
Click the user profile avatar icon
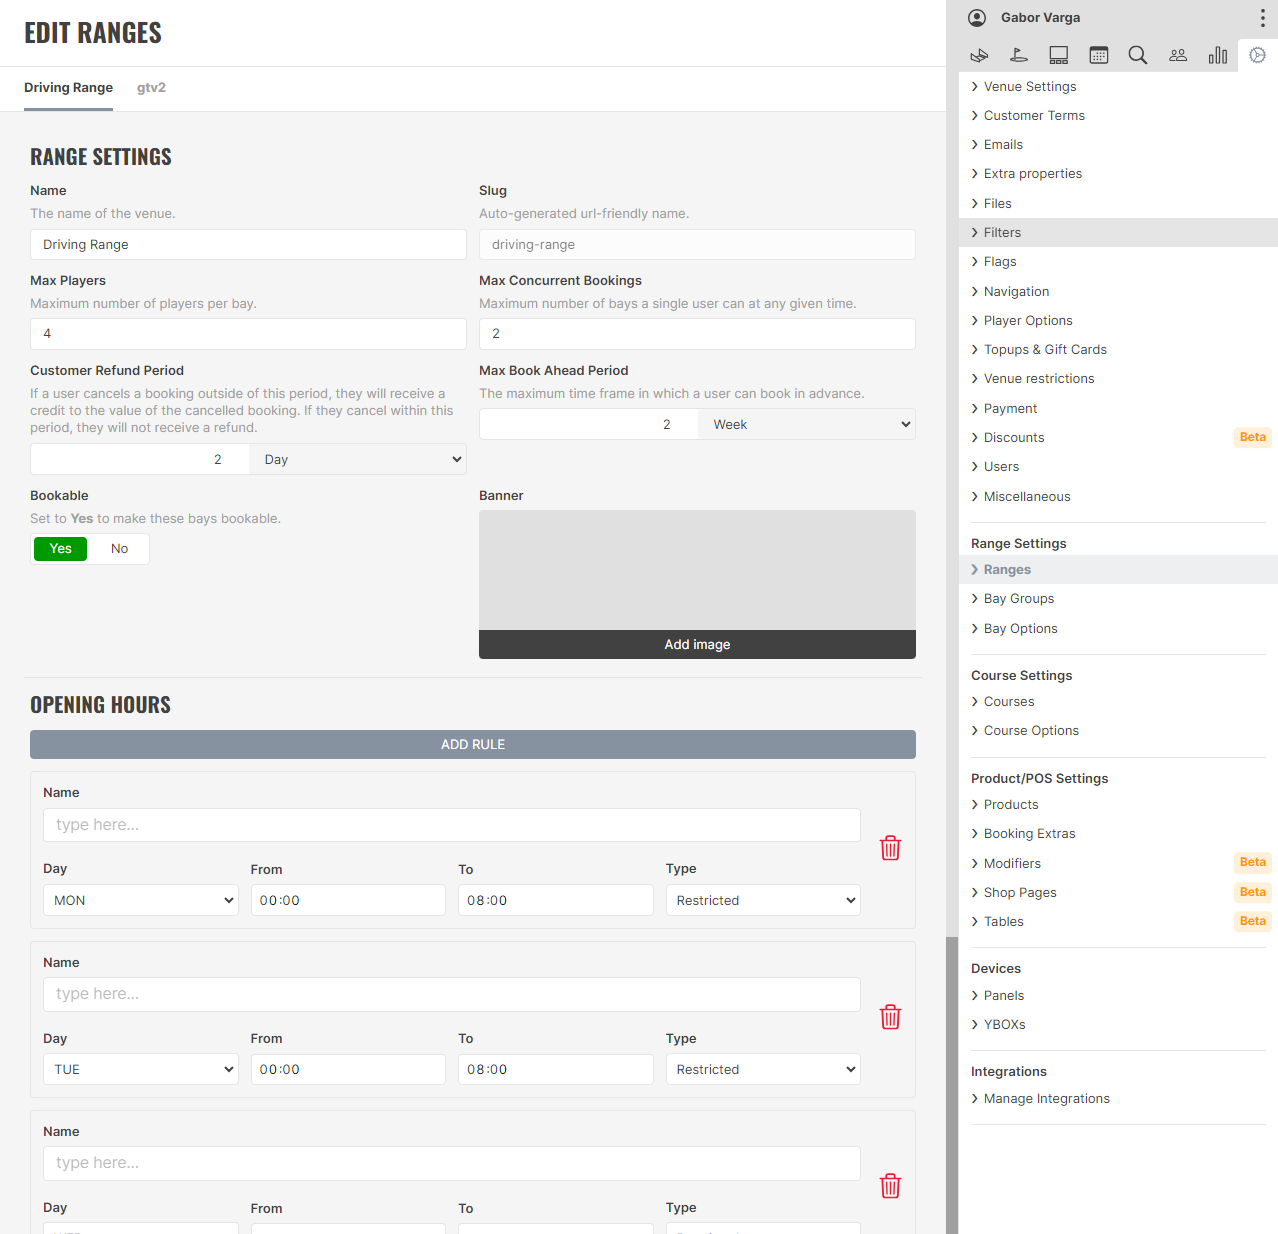tap(977, 18)
